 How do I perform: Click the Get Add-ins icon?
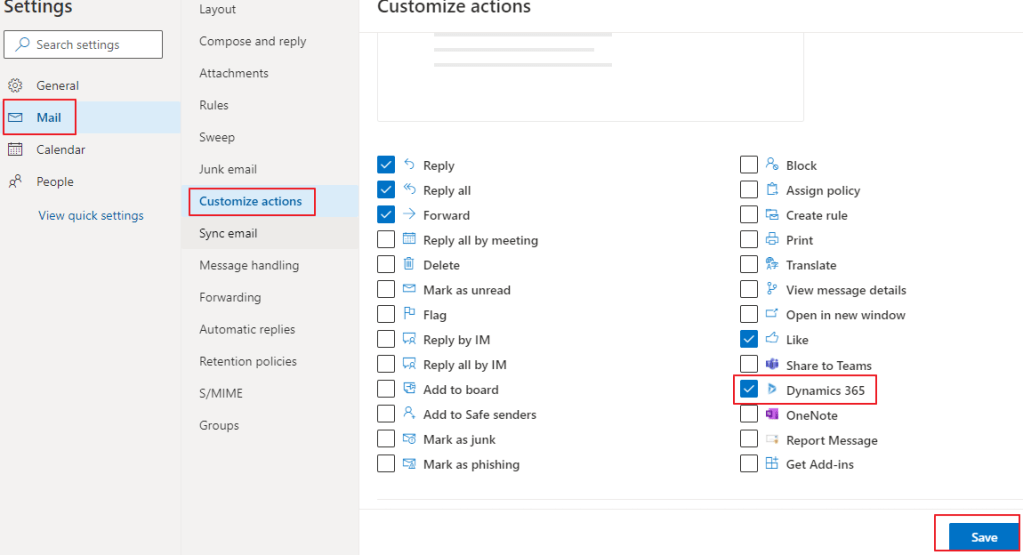click(x=771, y=464)
